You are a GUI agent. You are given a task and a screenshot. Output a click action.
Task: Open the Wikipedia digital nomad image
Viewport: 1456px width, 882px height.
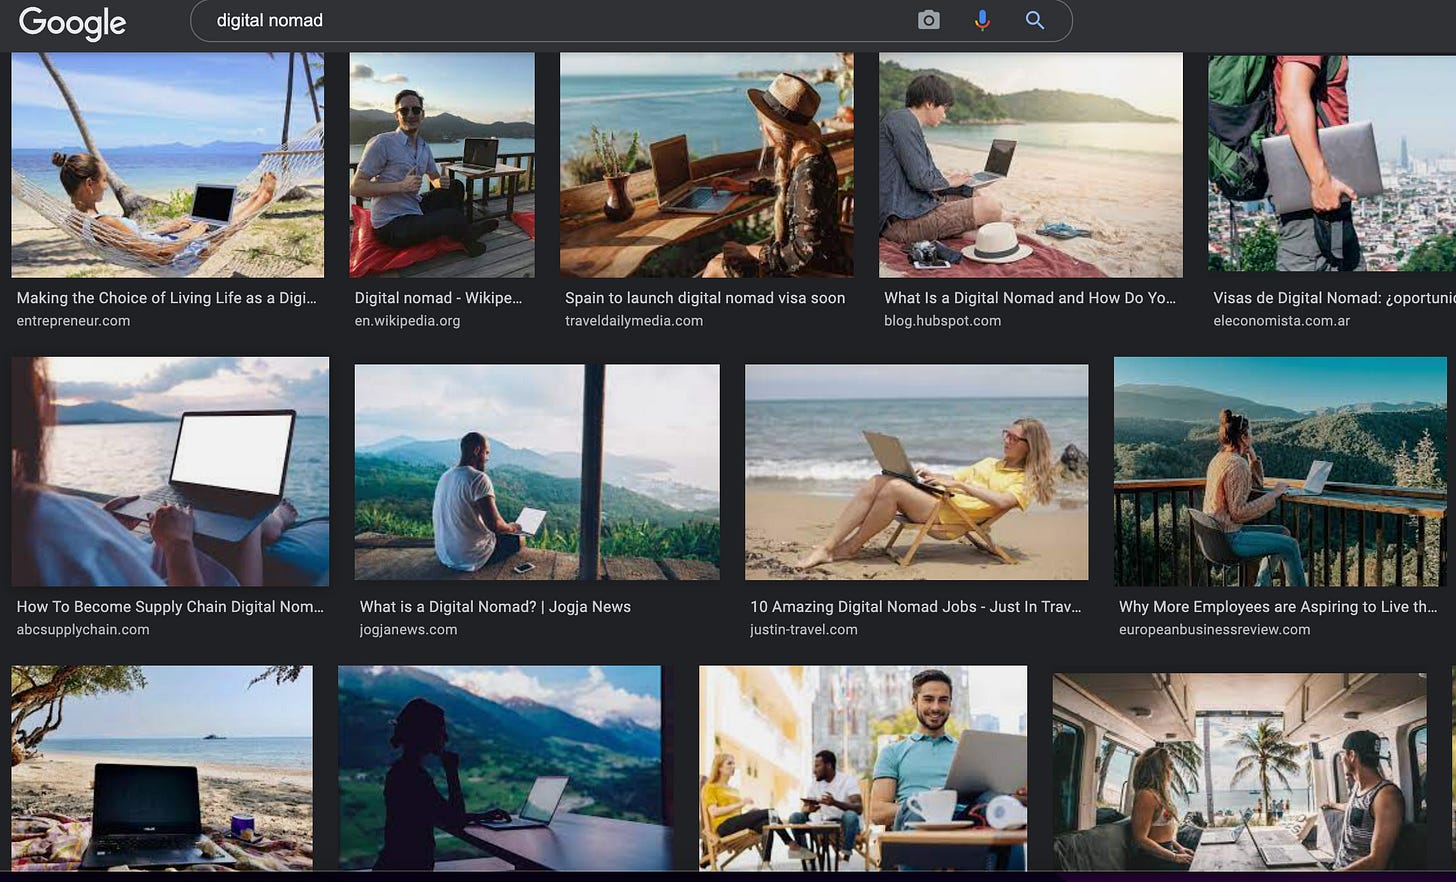[x=442, y=165]
